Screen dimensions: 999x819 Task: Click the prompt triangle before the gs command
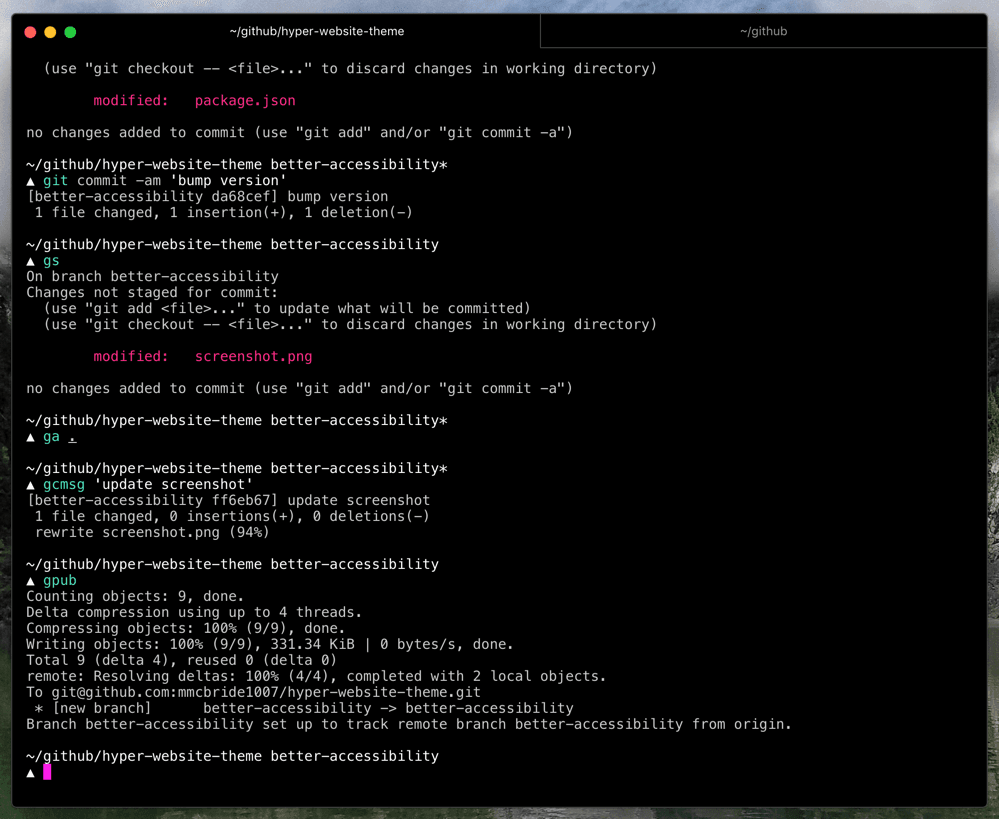[31, 261]
